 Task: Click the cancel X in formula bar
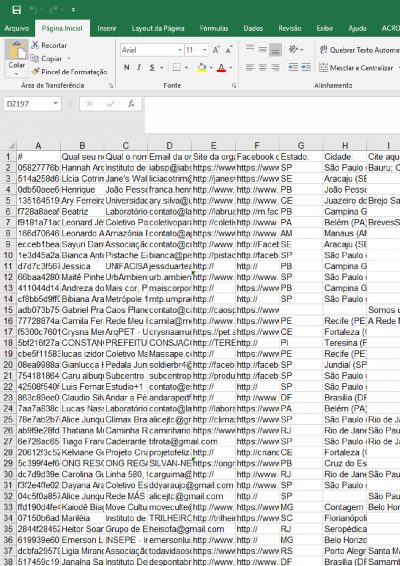tap(90, 104)
